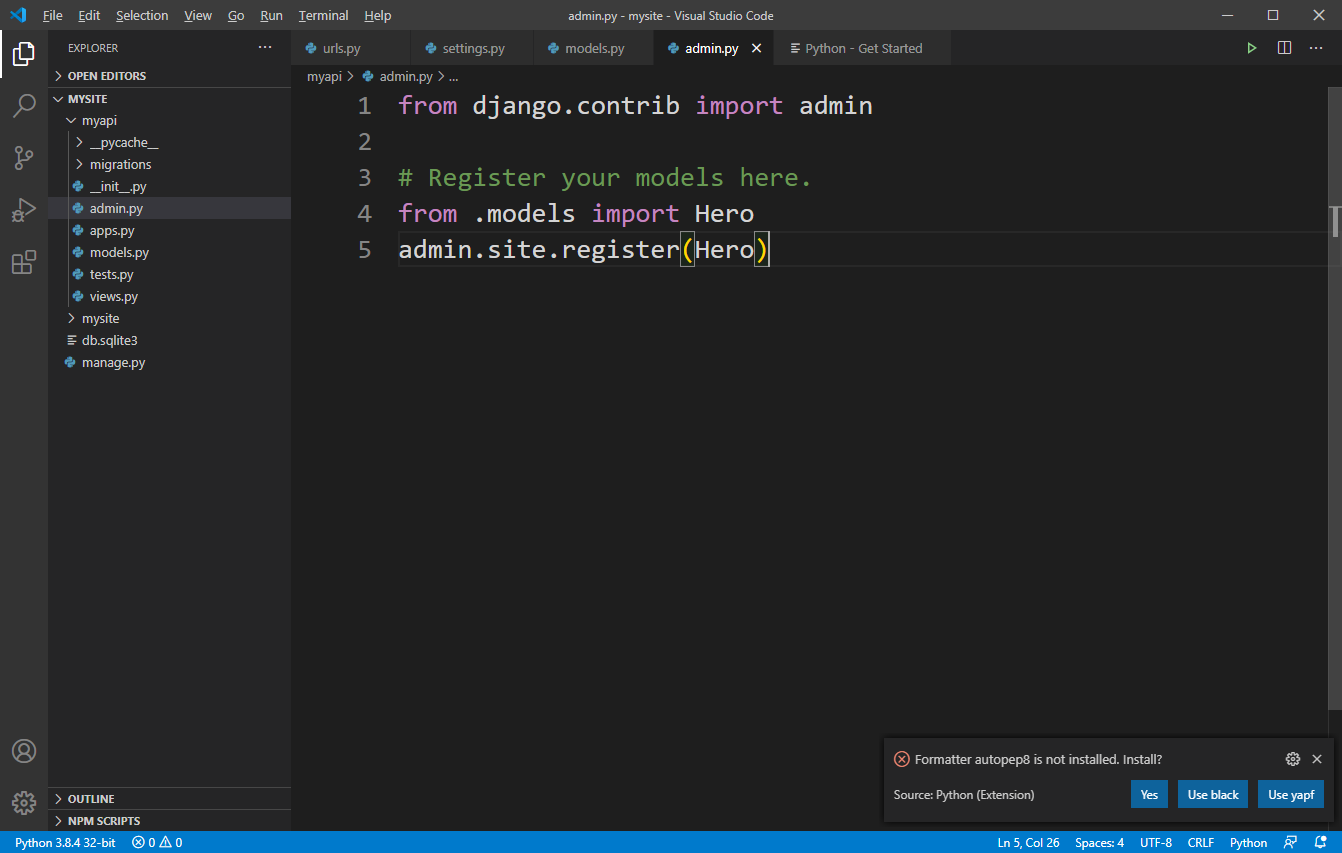1342x853 pixels.
Task: Select Python 3.8.4 32-bit interpreter
Action: coord(65,842)
